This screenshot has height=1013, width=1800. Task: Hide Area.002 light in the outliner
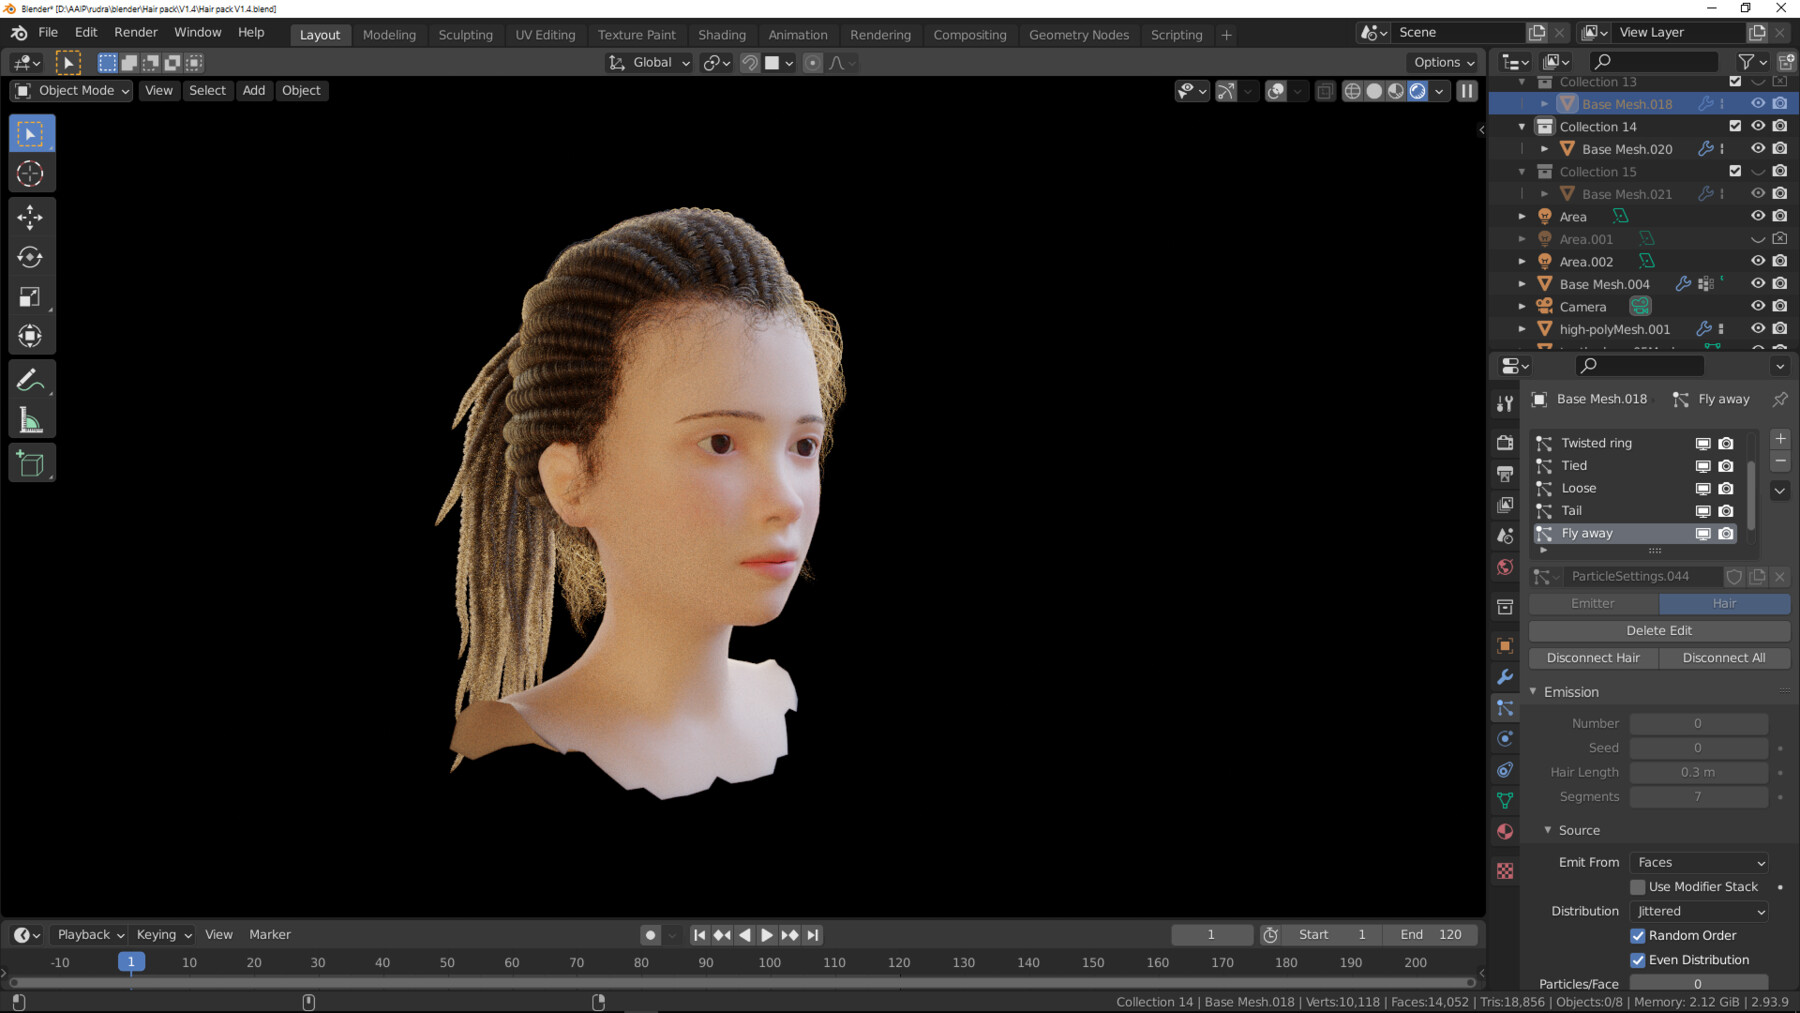click(1757, 261)
